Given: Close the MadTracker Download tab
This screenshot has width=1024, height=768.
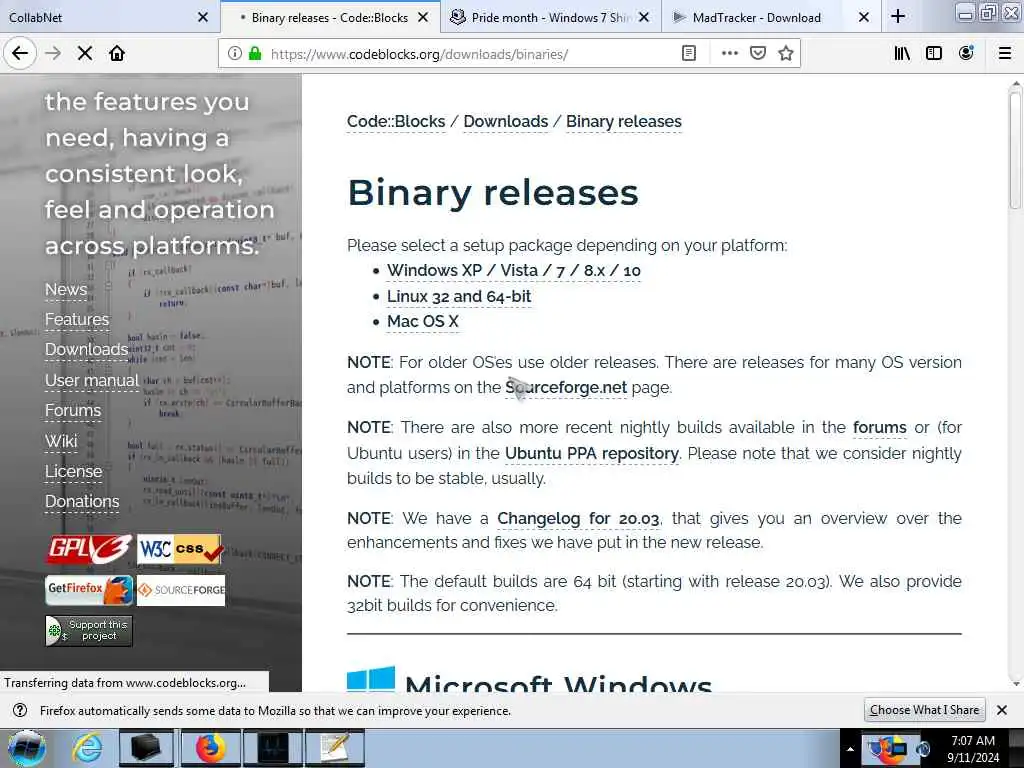Looking at the screenshot, I should pos(863,17).
